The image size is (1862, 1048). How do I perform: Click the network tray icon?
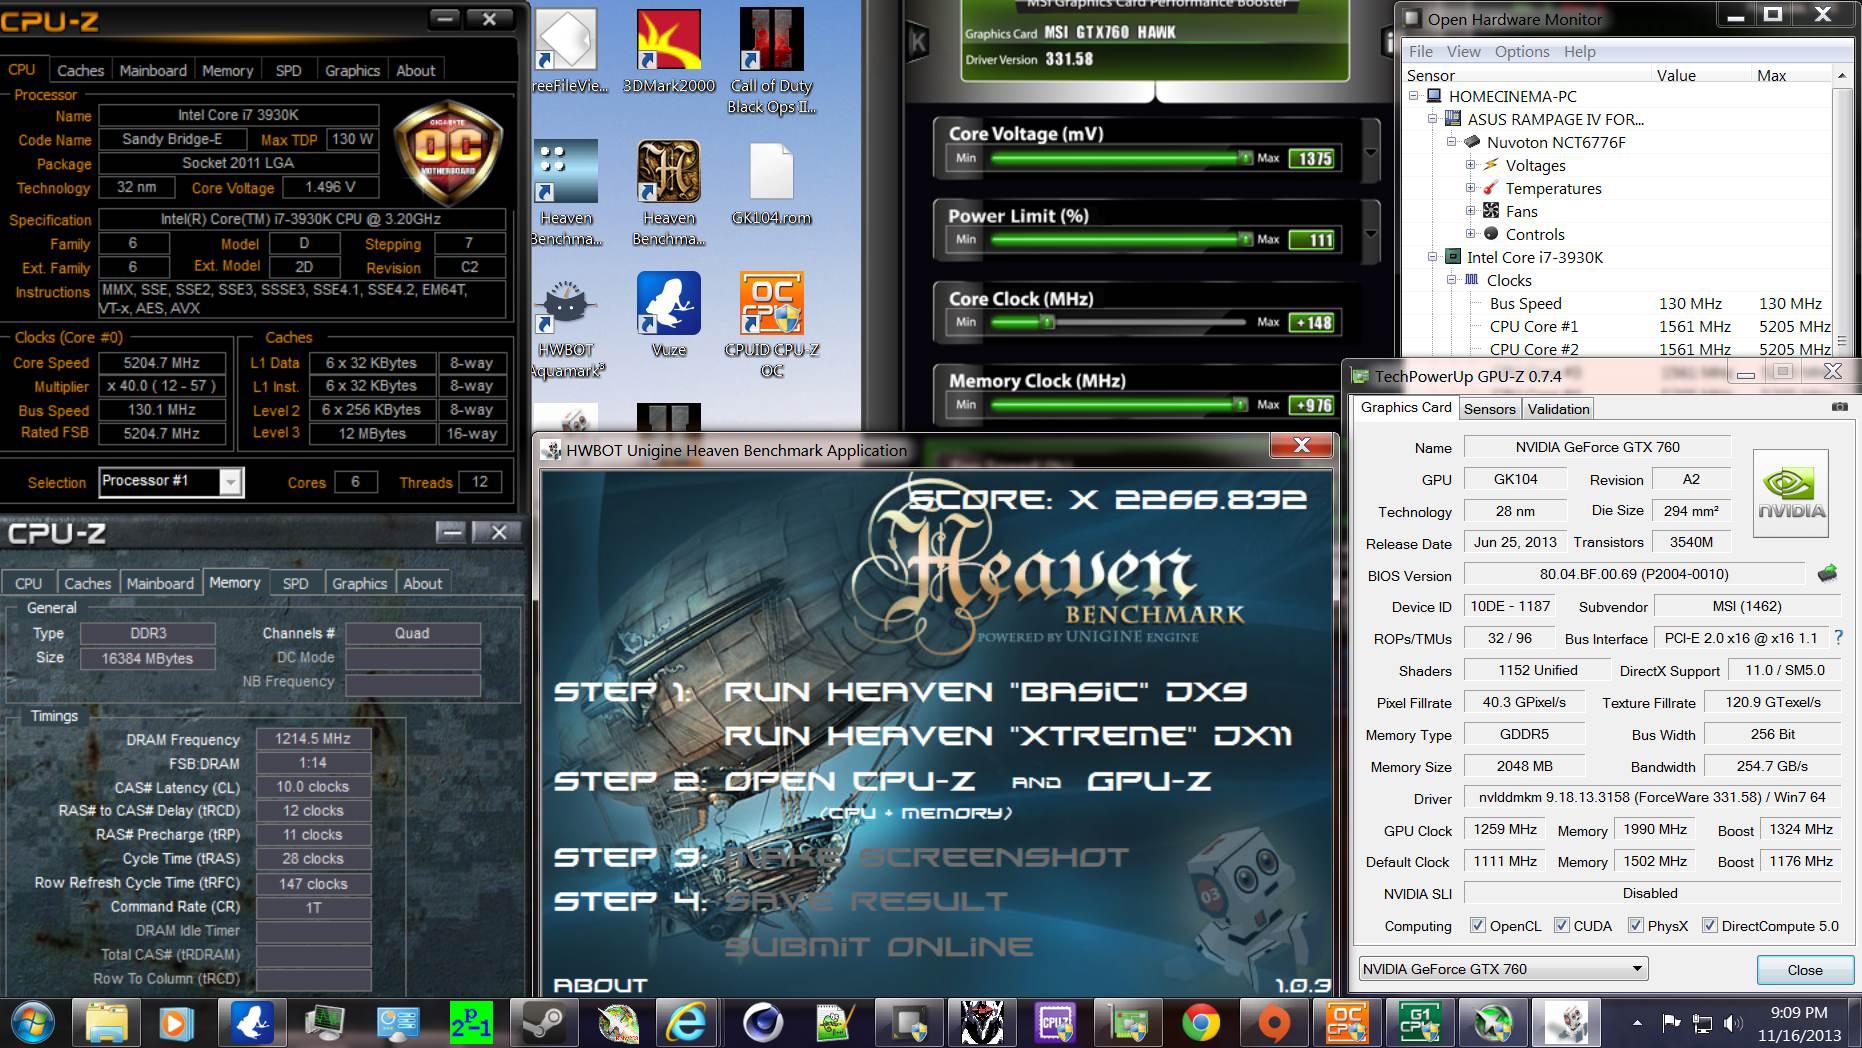click(x=1702, y=1023)
